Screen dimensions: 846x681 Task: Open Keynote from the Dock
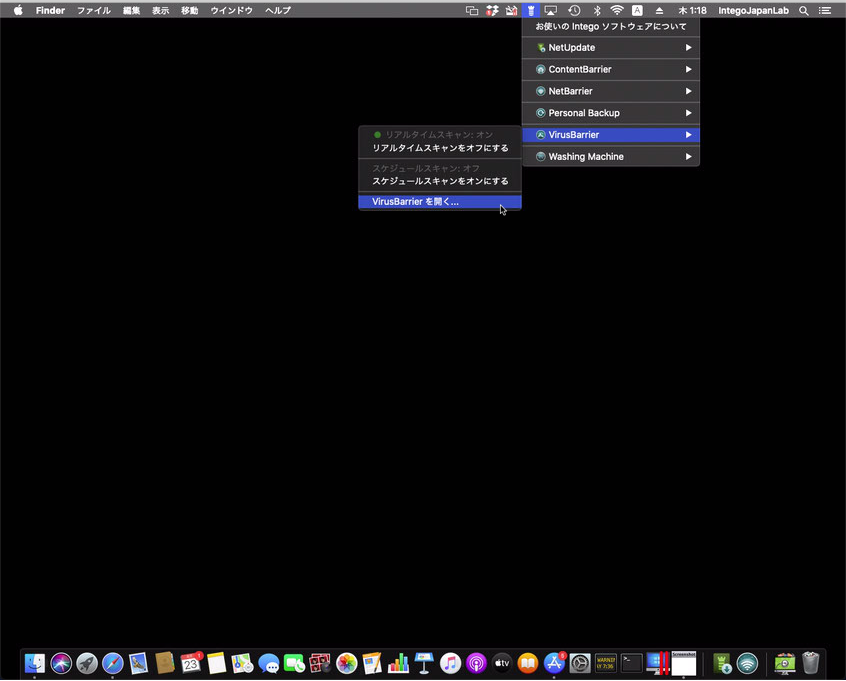point(424,663)
